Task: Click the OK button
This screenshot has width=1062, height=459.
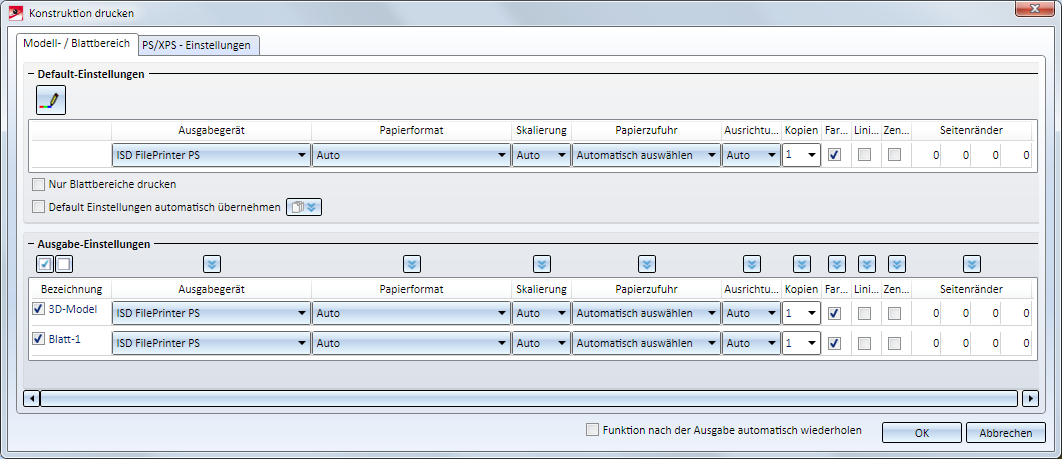Action: coord(921,433)
